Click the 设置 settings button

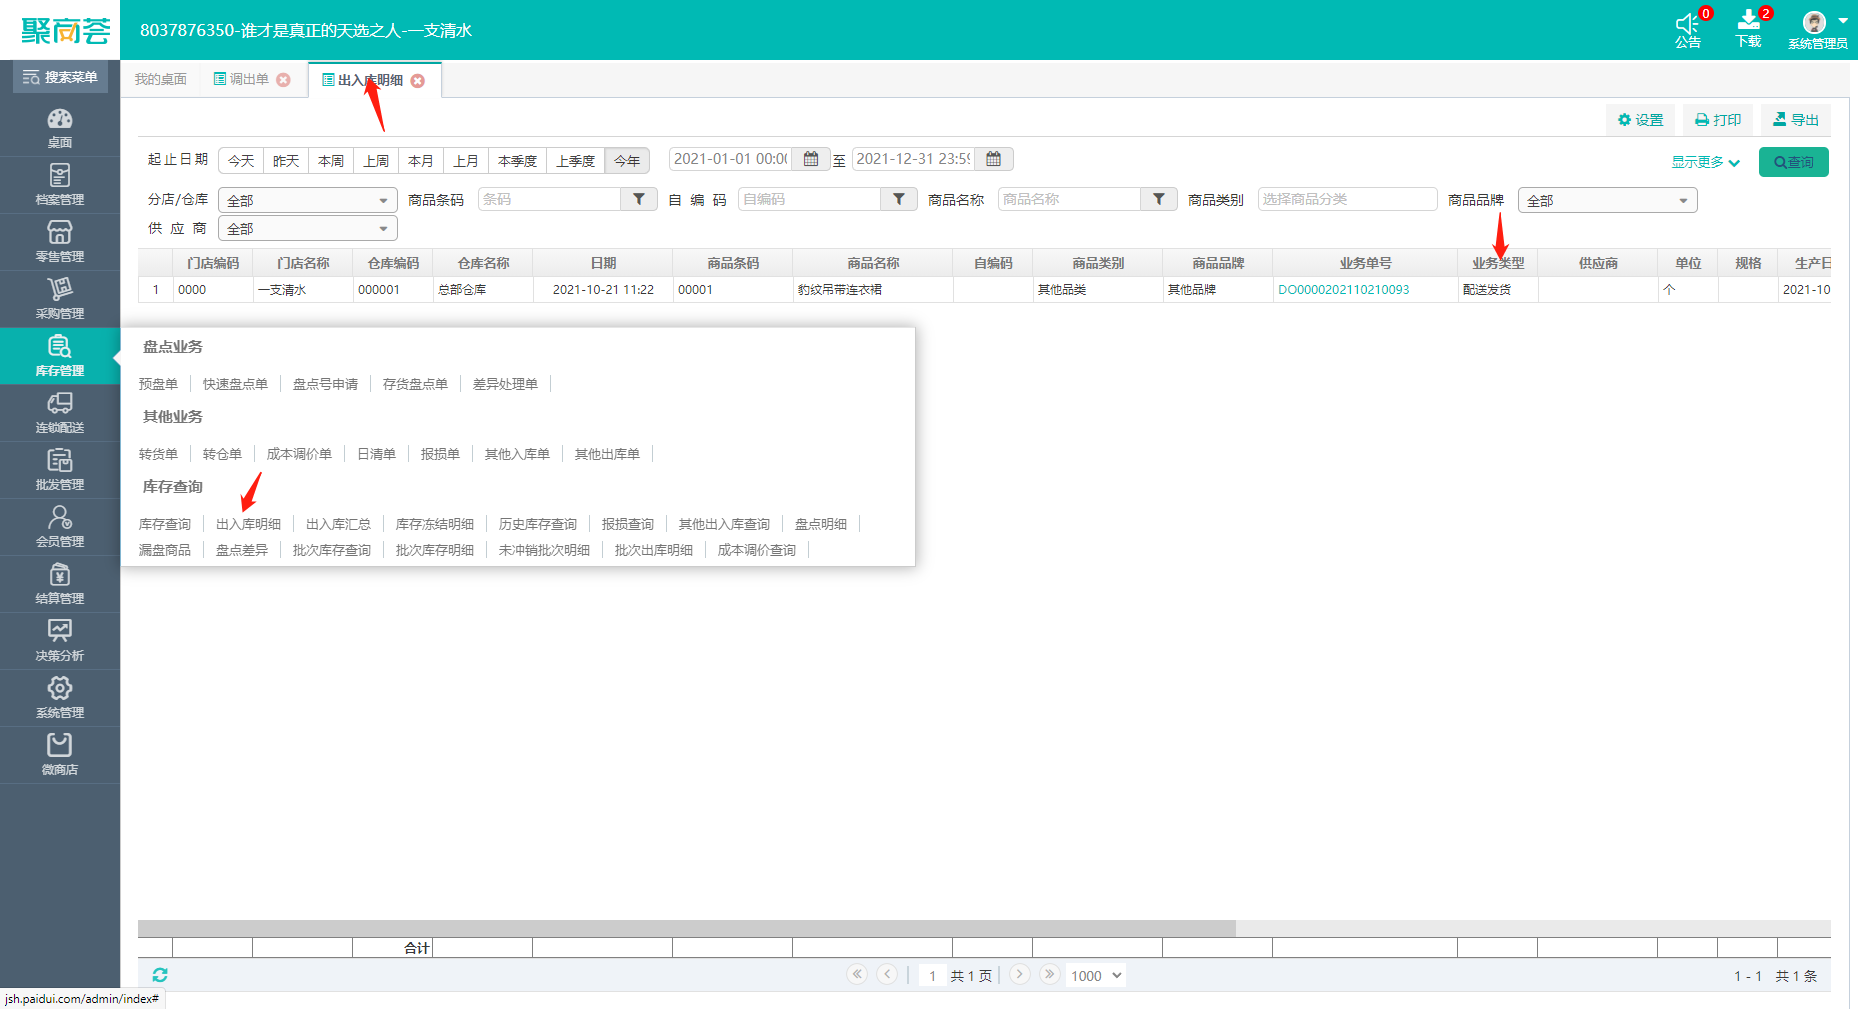click(x=1640, y=120)
